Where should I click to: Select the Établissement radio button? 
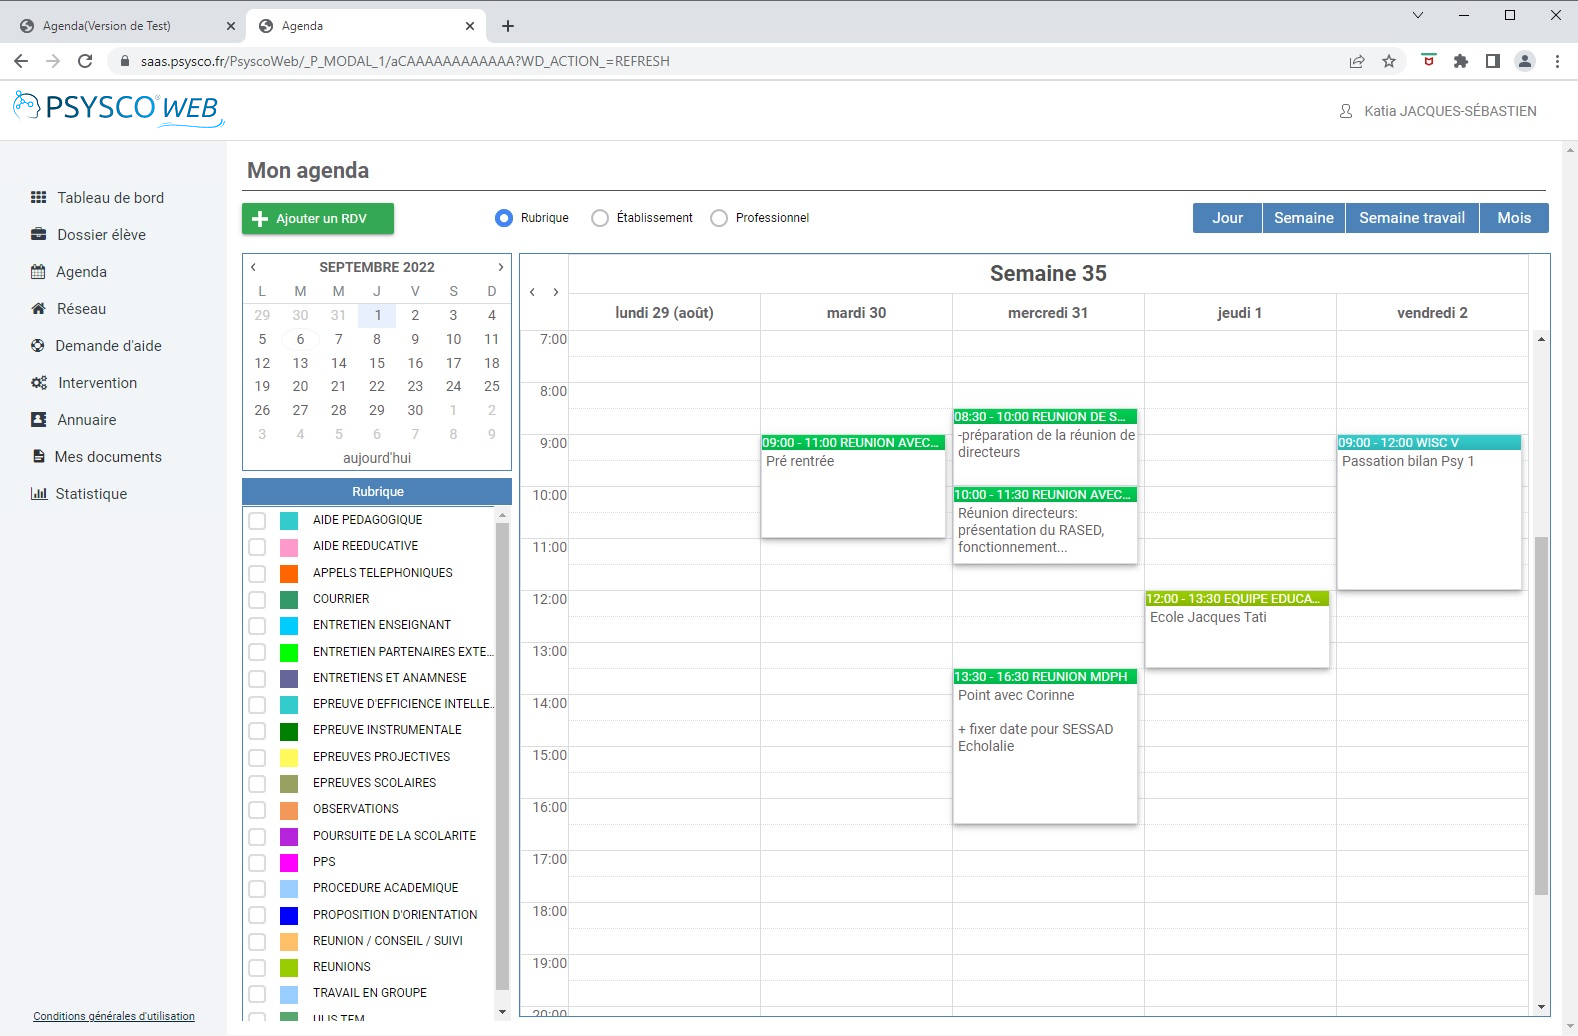600,218
